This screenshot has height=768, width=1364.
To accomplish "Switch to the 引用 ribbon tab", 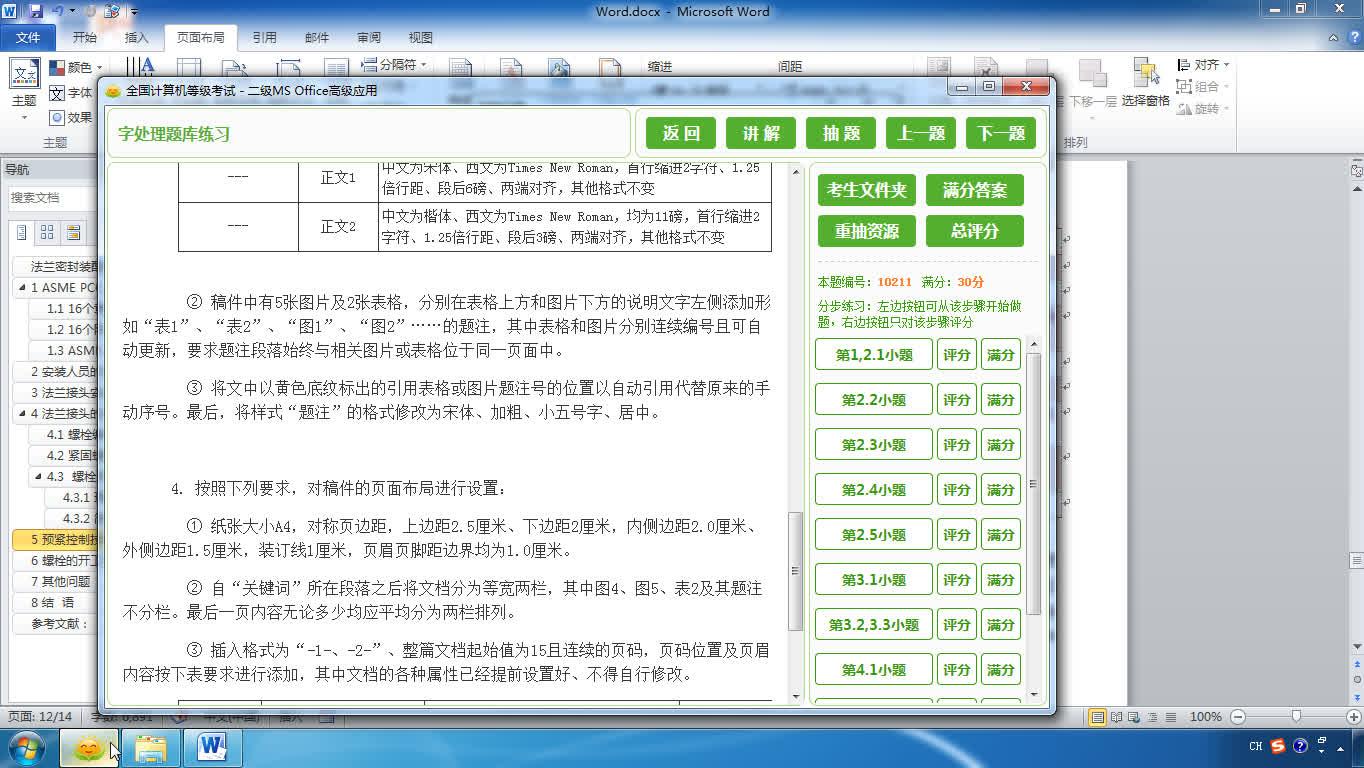I will click(x=264, y=38).
